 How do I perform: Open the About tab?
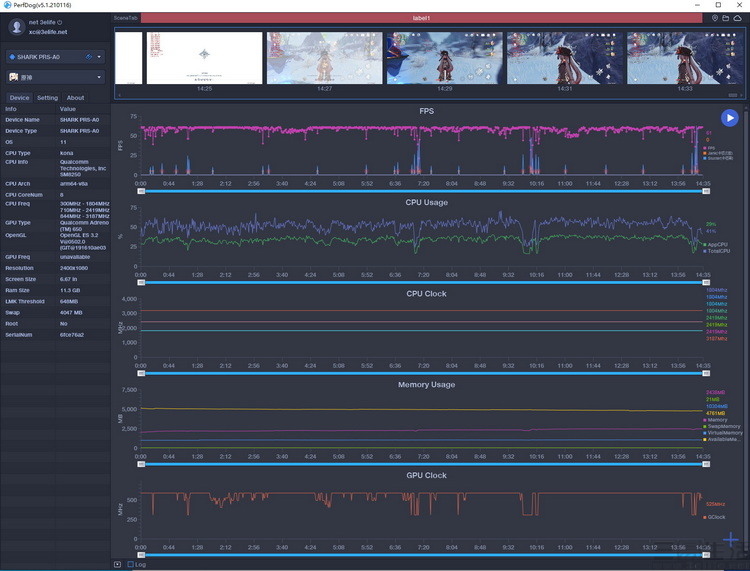click(x=75, y=98)
